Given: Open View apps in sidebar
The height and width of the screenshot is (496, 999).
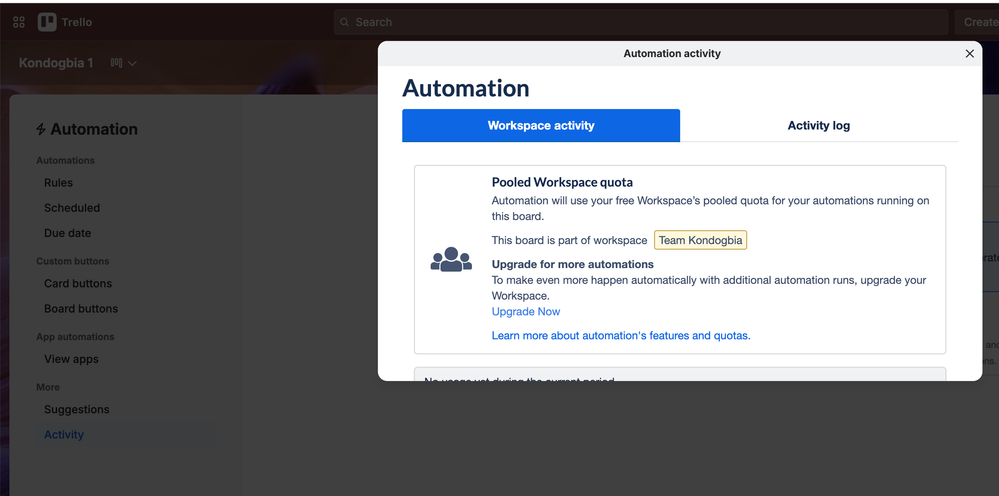Looking at the screenshot, I should click(x=71, y=359).
